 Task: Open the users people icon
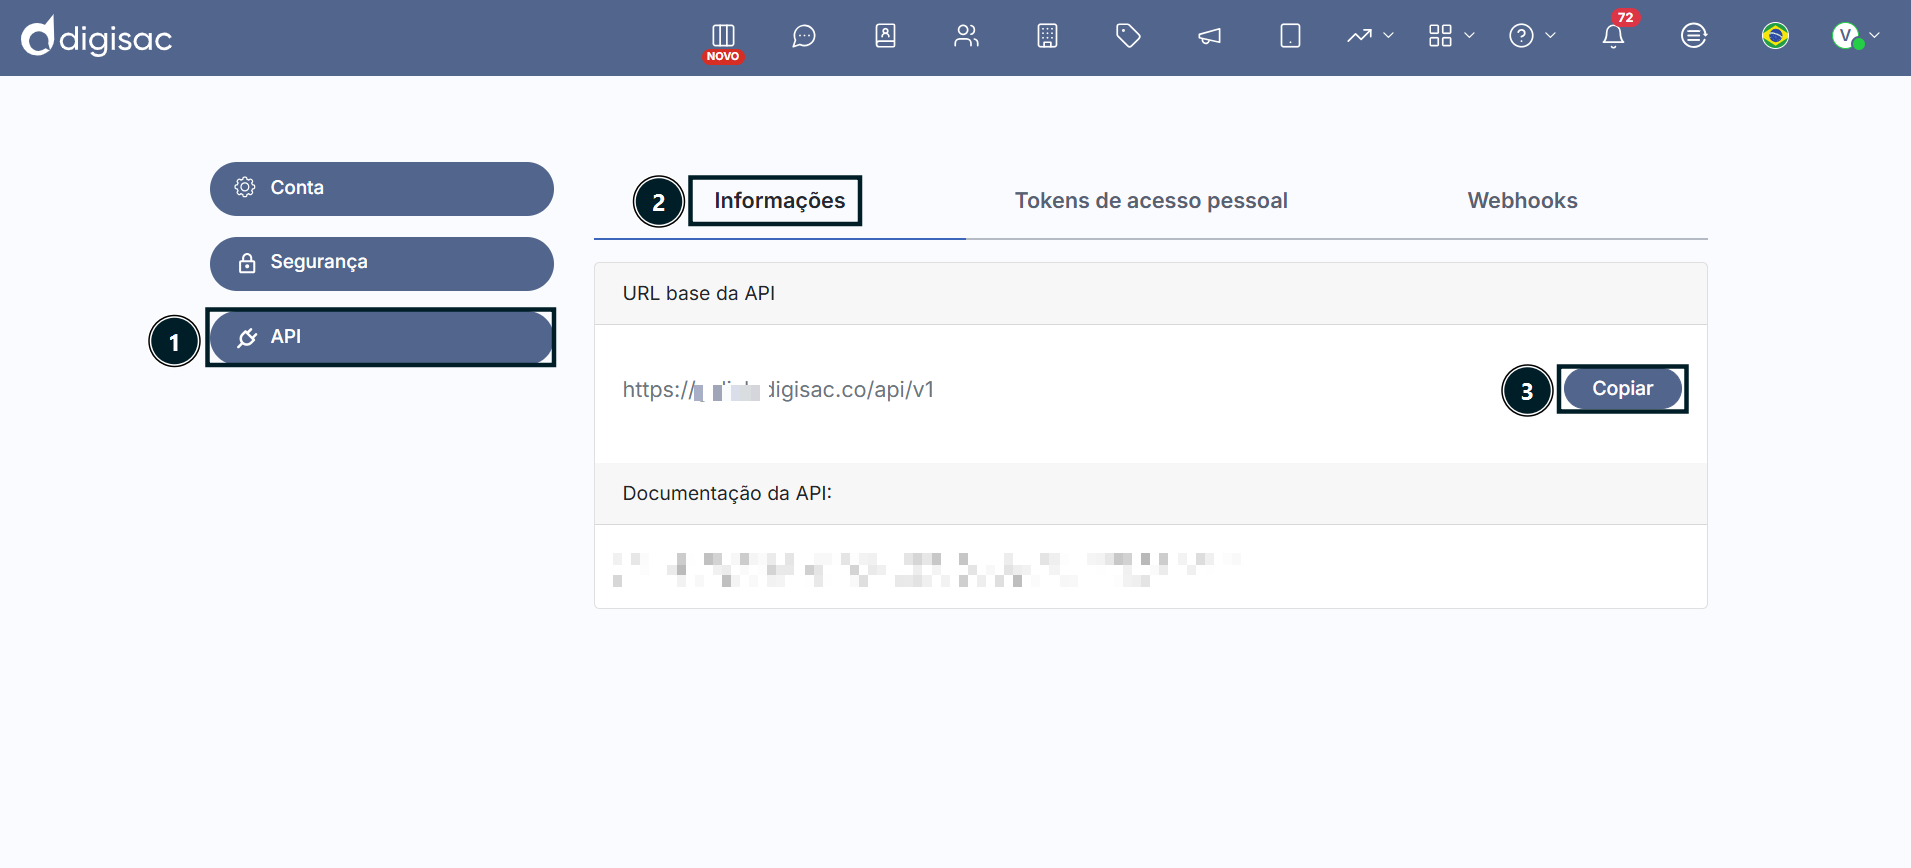coord(966,36)
